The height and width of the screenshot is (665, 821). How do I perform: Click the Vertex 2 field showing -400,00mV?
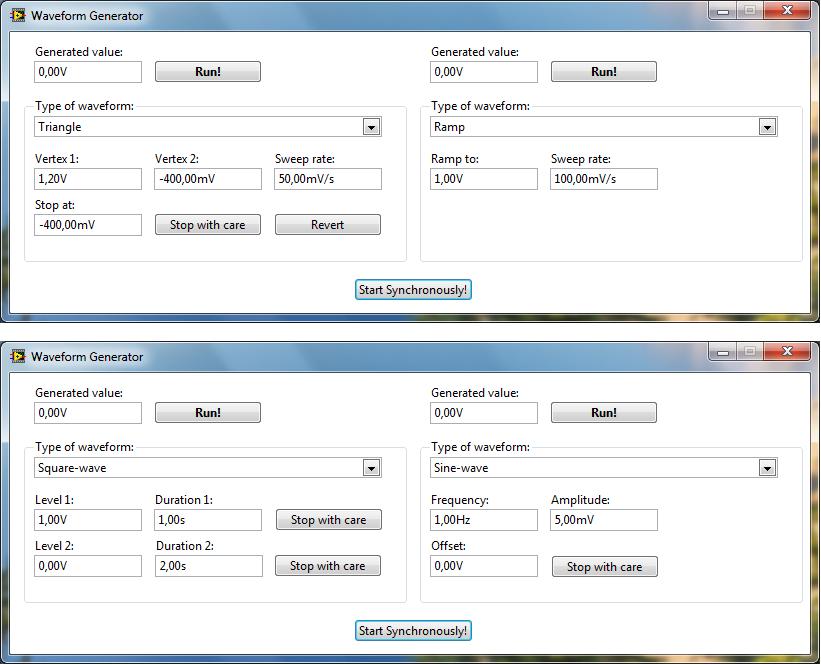(208, 179)
